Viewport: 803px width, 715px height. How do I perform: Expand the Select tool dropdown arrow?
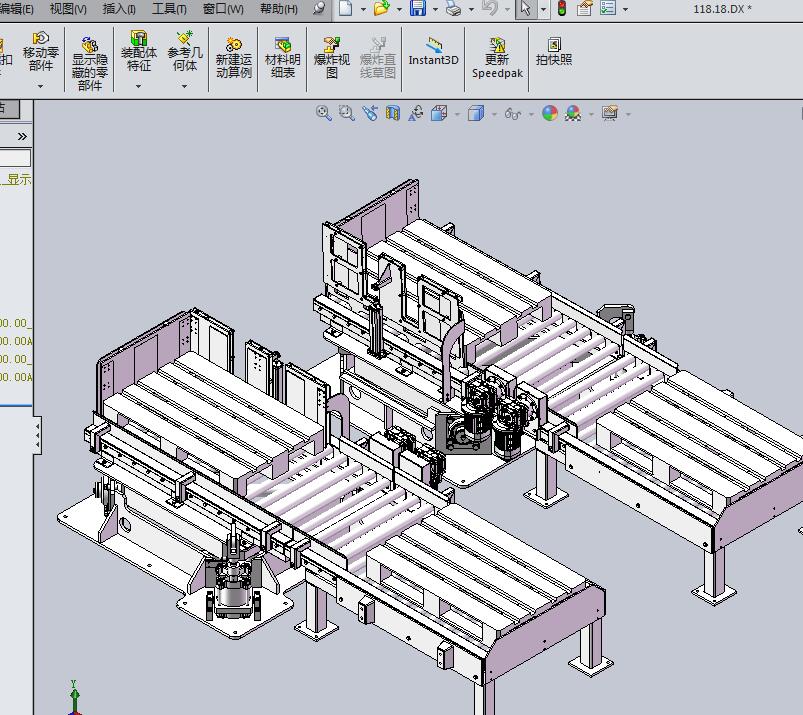[x=543, y=9]
